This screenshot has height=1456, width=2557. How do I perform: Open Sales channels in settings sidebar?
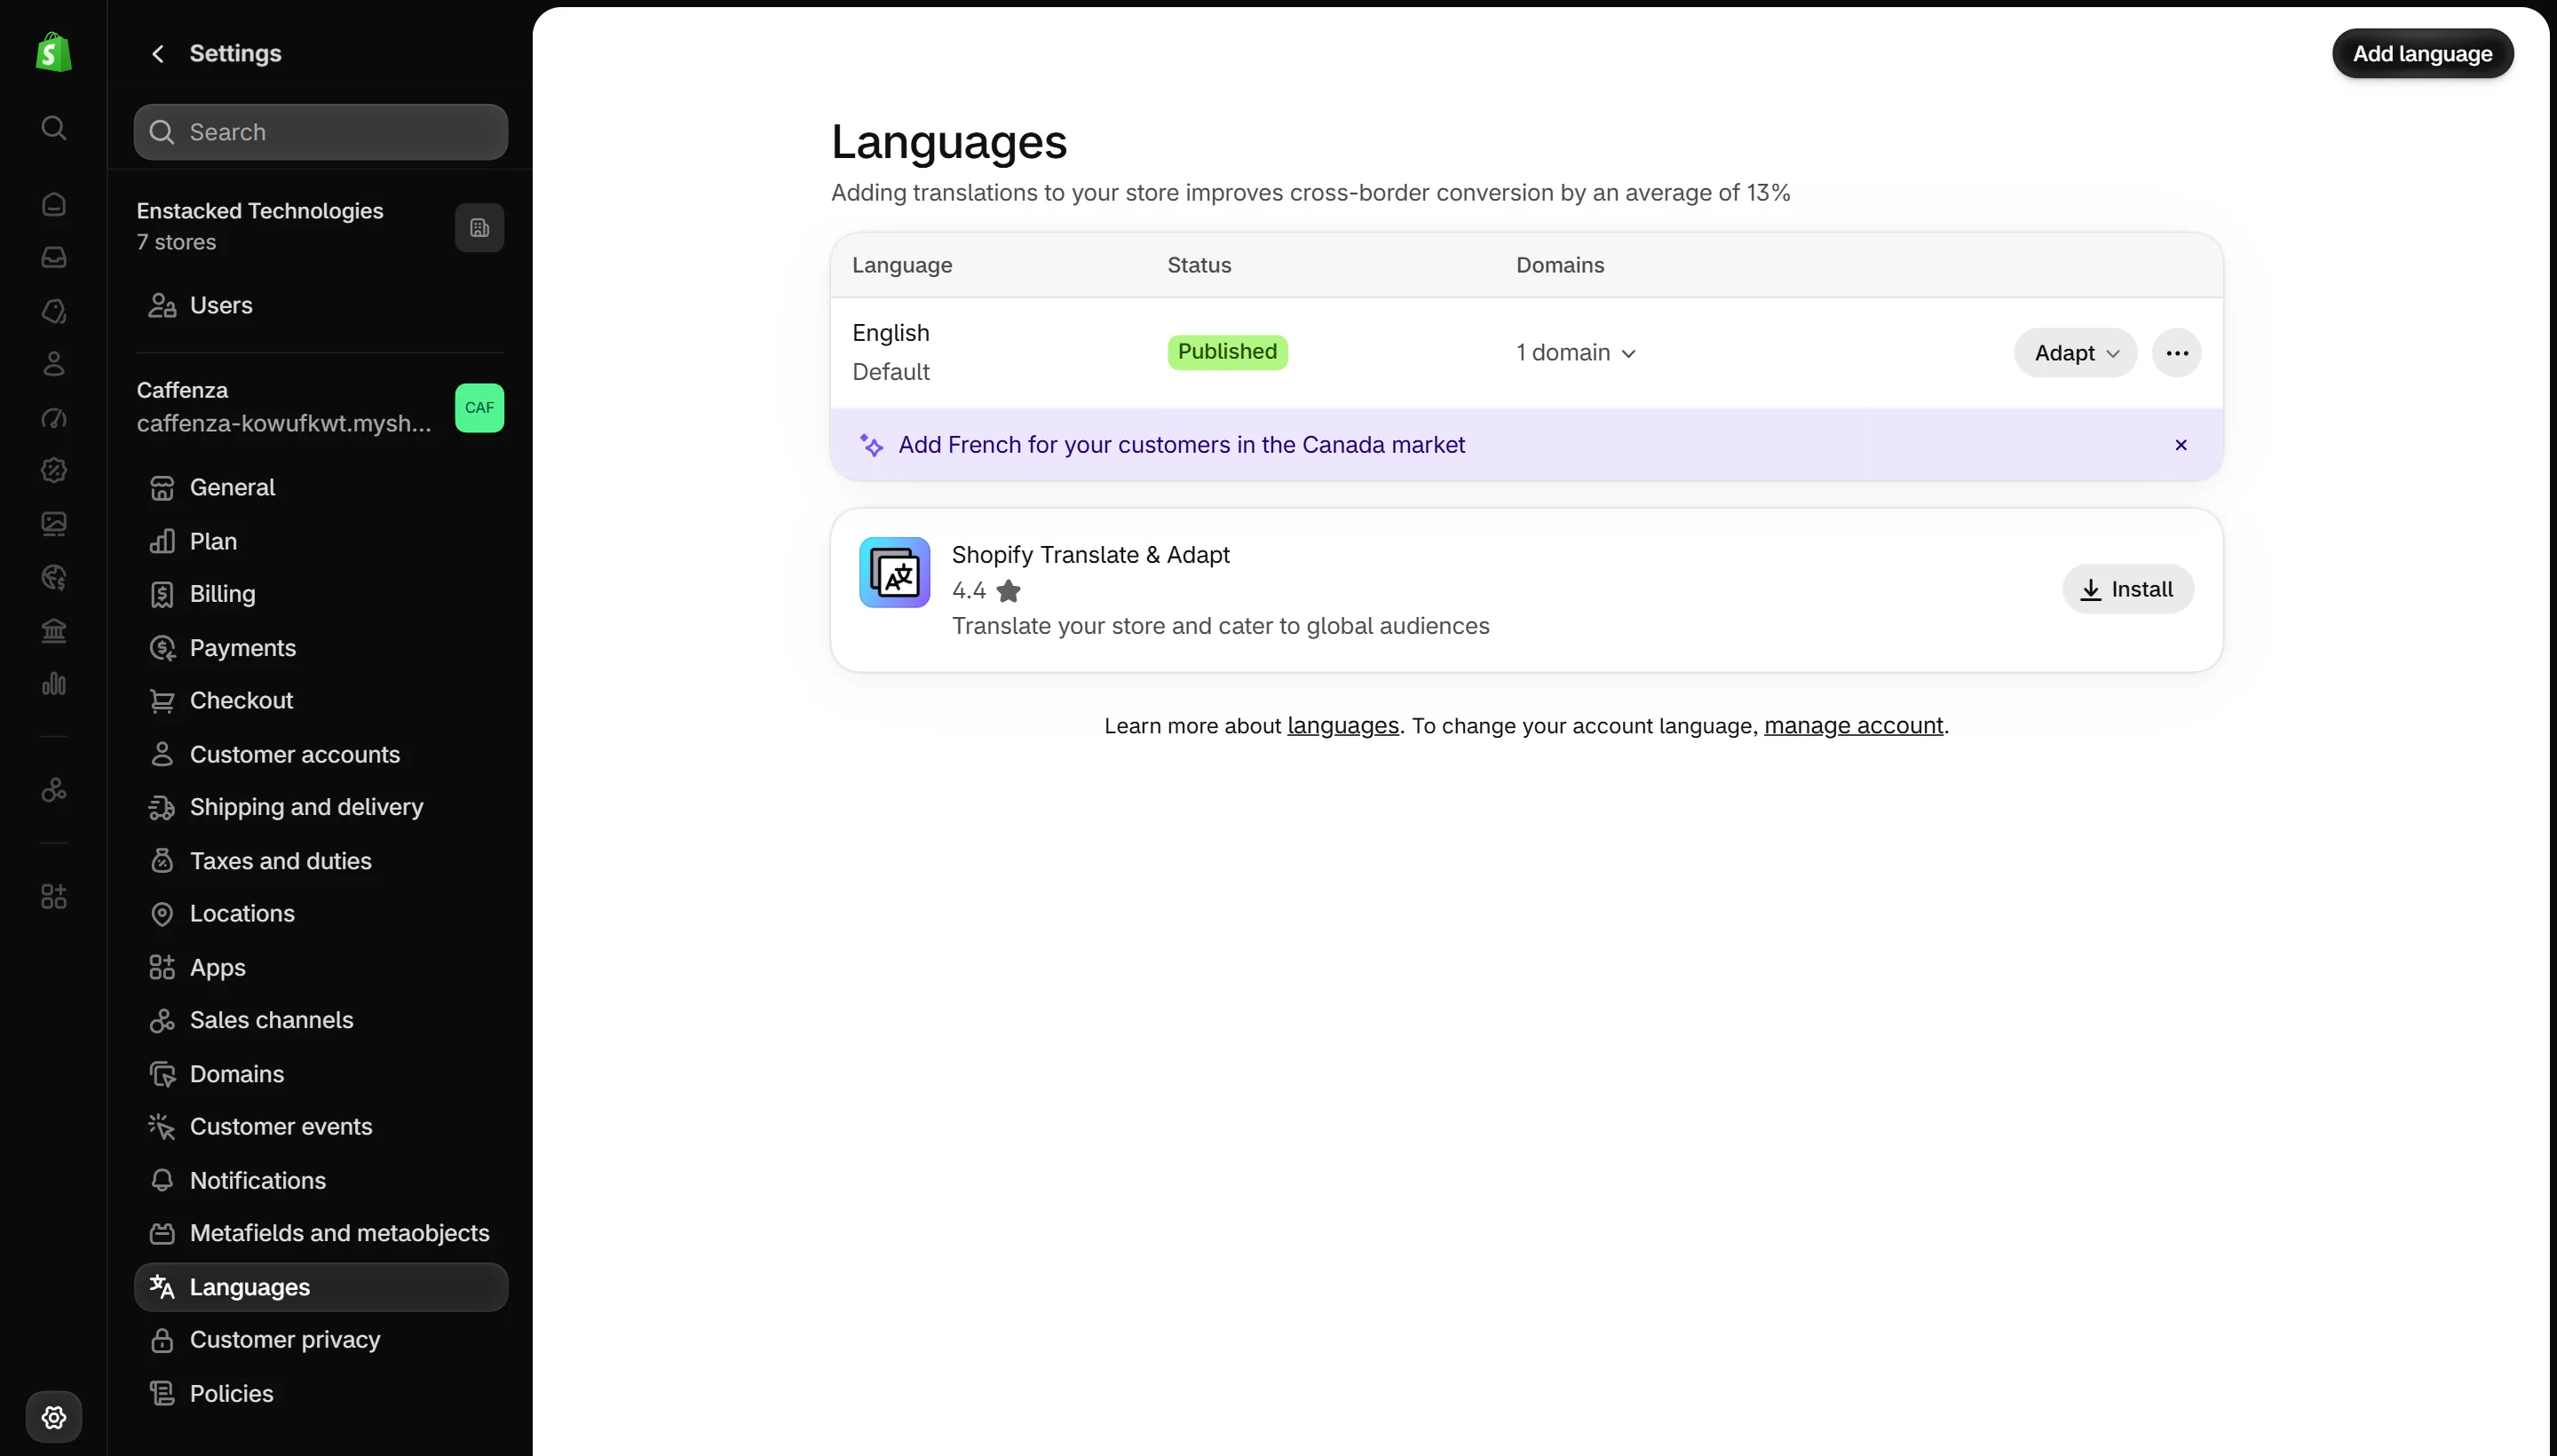tap(321, 1020)
